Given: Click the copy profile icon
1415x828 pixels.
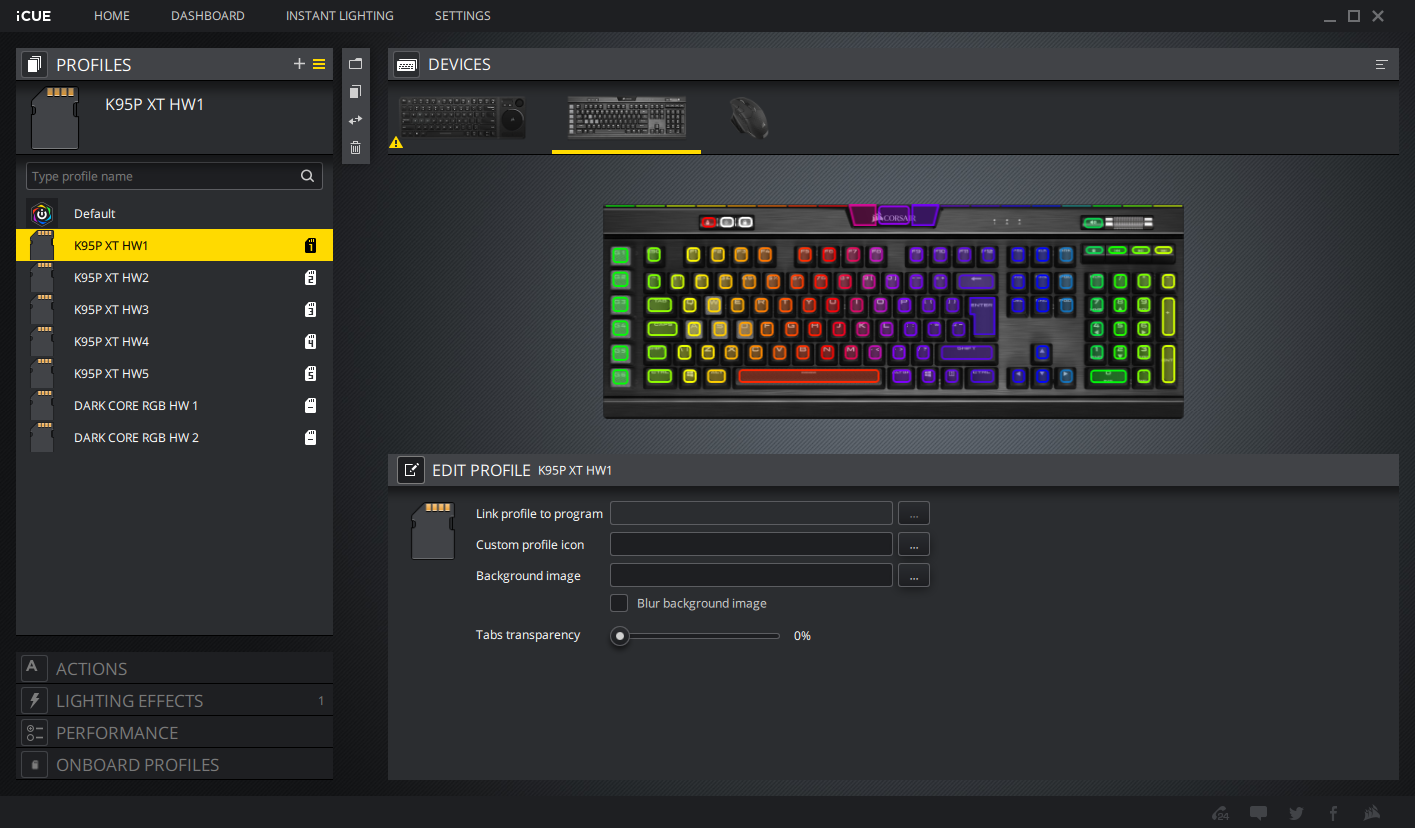Looking at the screenshot, I should coord(355,92).
